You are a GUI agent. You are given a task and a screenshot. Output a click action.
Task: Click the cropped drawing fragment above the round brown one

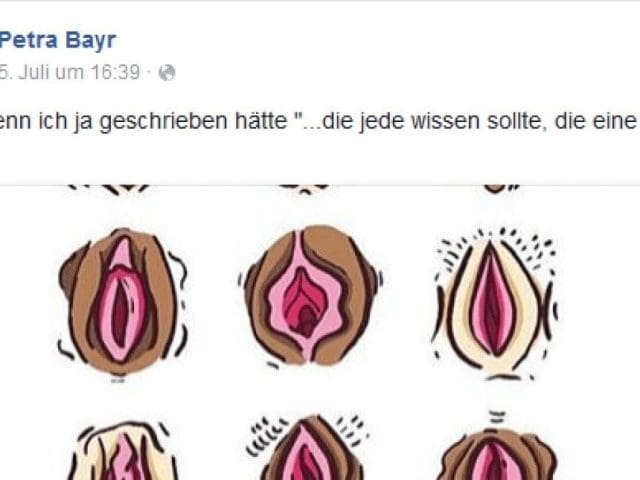(x=304, y=189)
